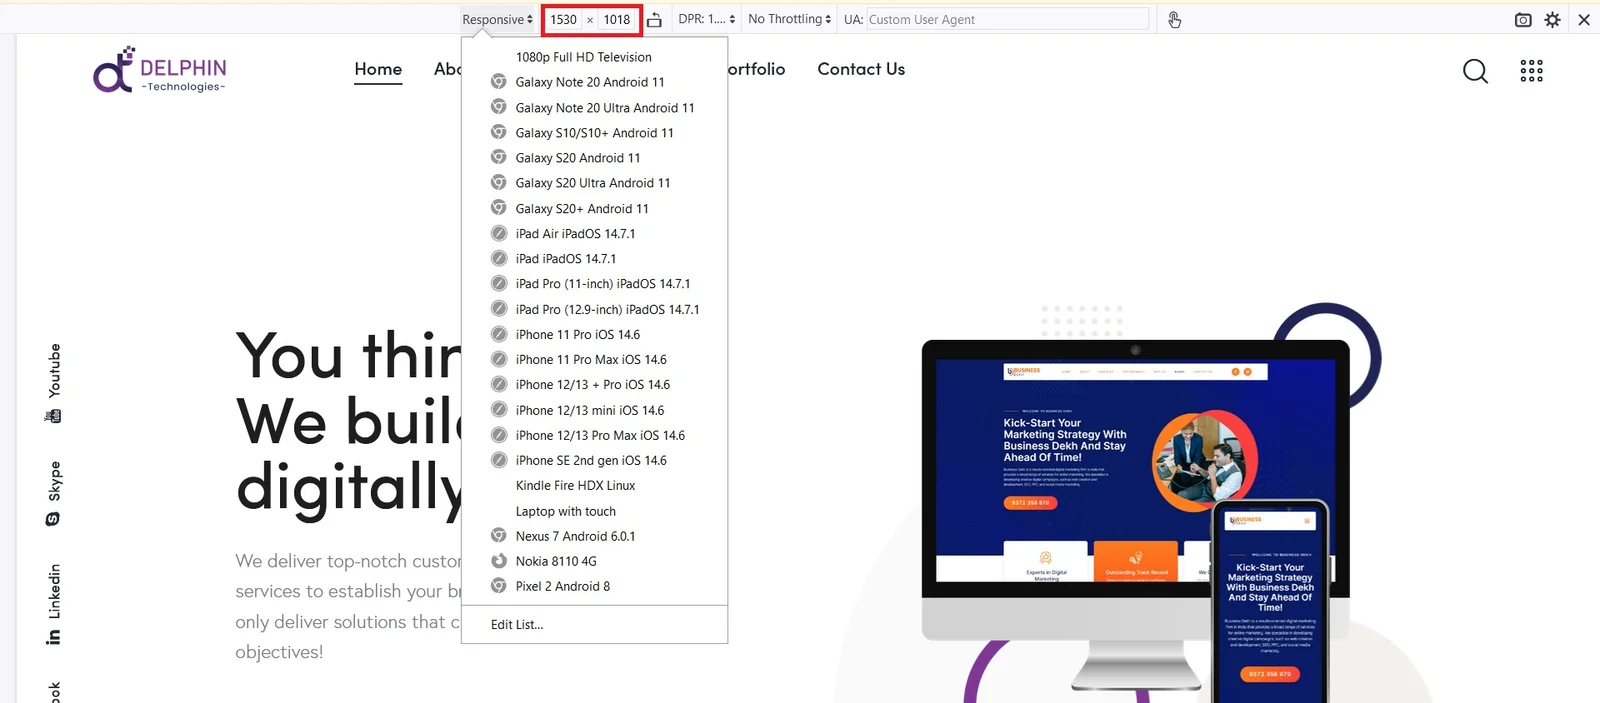Select iPad iPadOS 14.7.1 device
This screenshot has width=1600, height=703.
[594, 259]
